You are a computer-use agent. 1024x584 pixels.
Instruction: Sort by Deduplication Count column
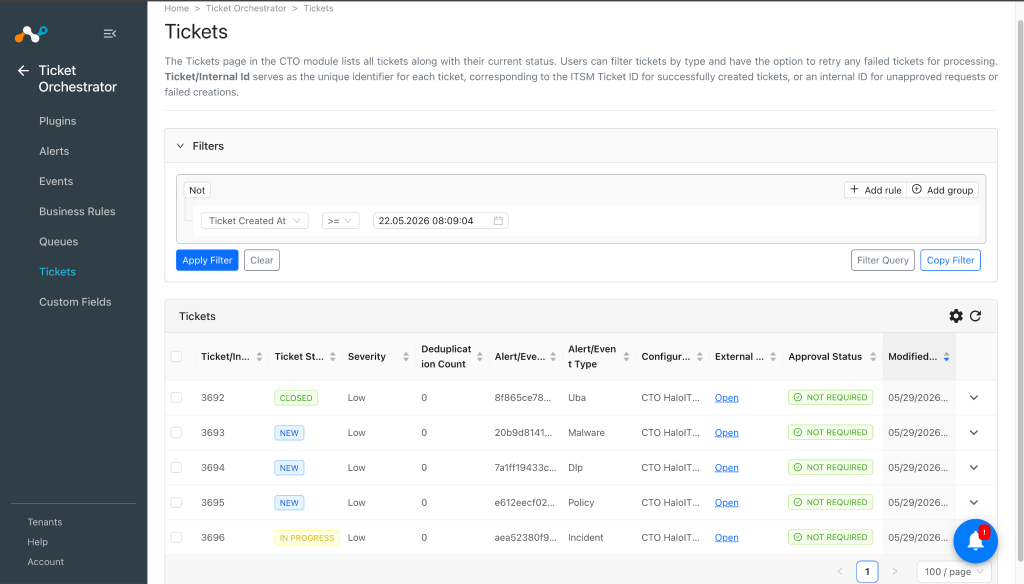pyautogui.click(x=479, y=357)
